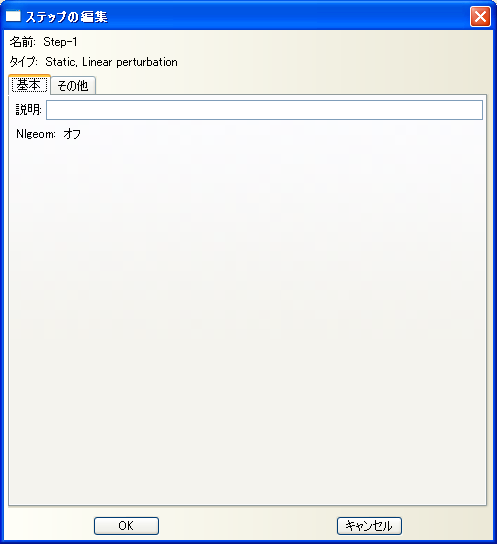The image size is (497, 544).
Task: Click the 説明 description input field
Action: (264, 110)
